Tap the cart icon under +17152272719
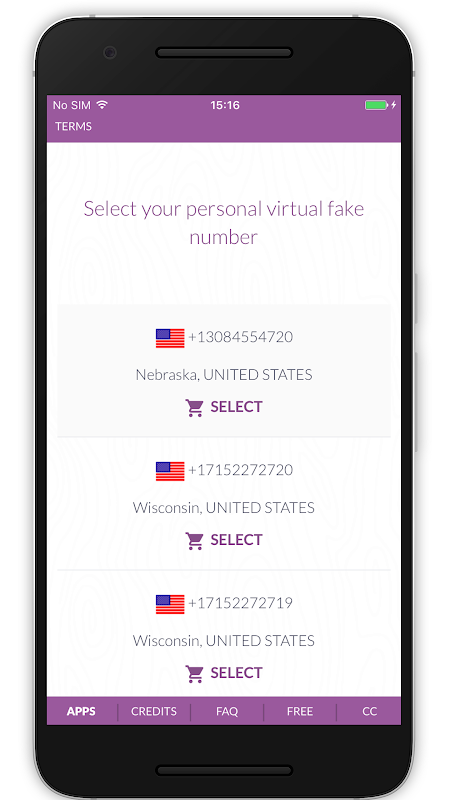The image size is (450, 800). pyautogui.click(x=194, y=674)
